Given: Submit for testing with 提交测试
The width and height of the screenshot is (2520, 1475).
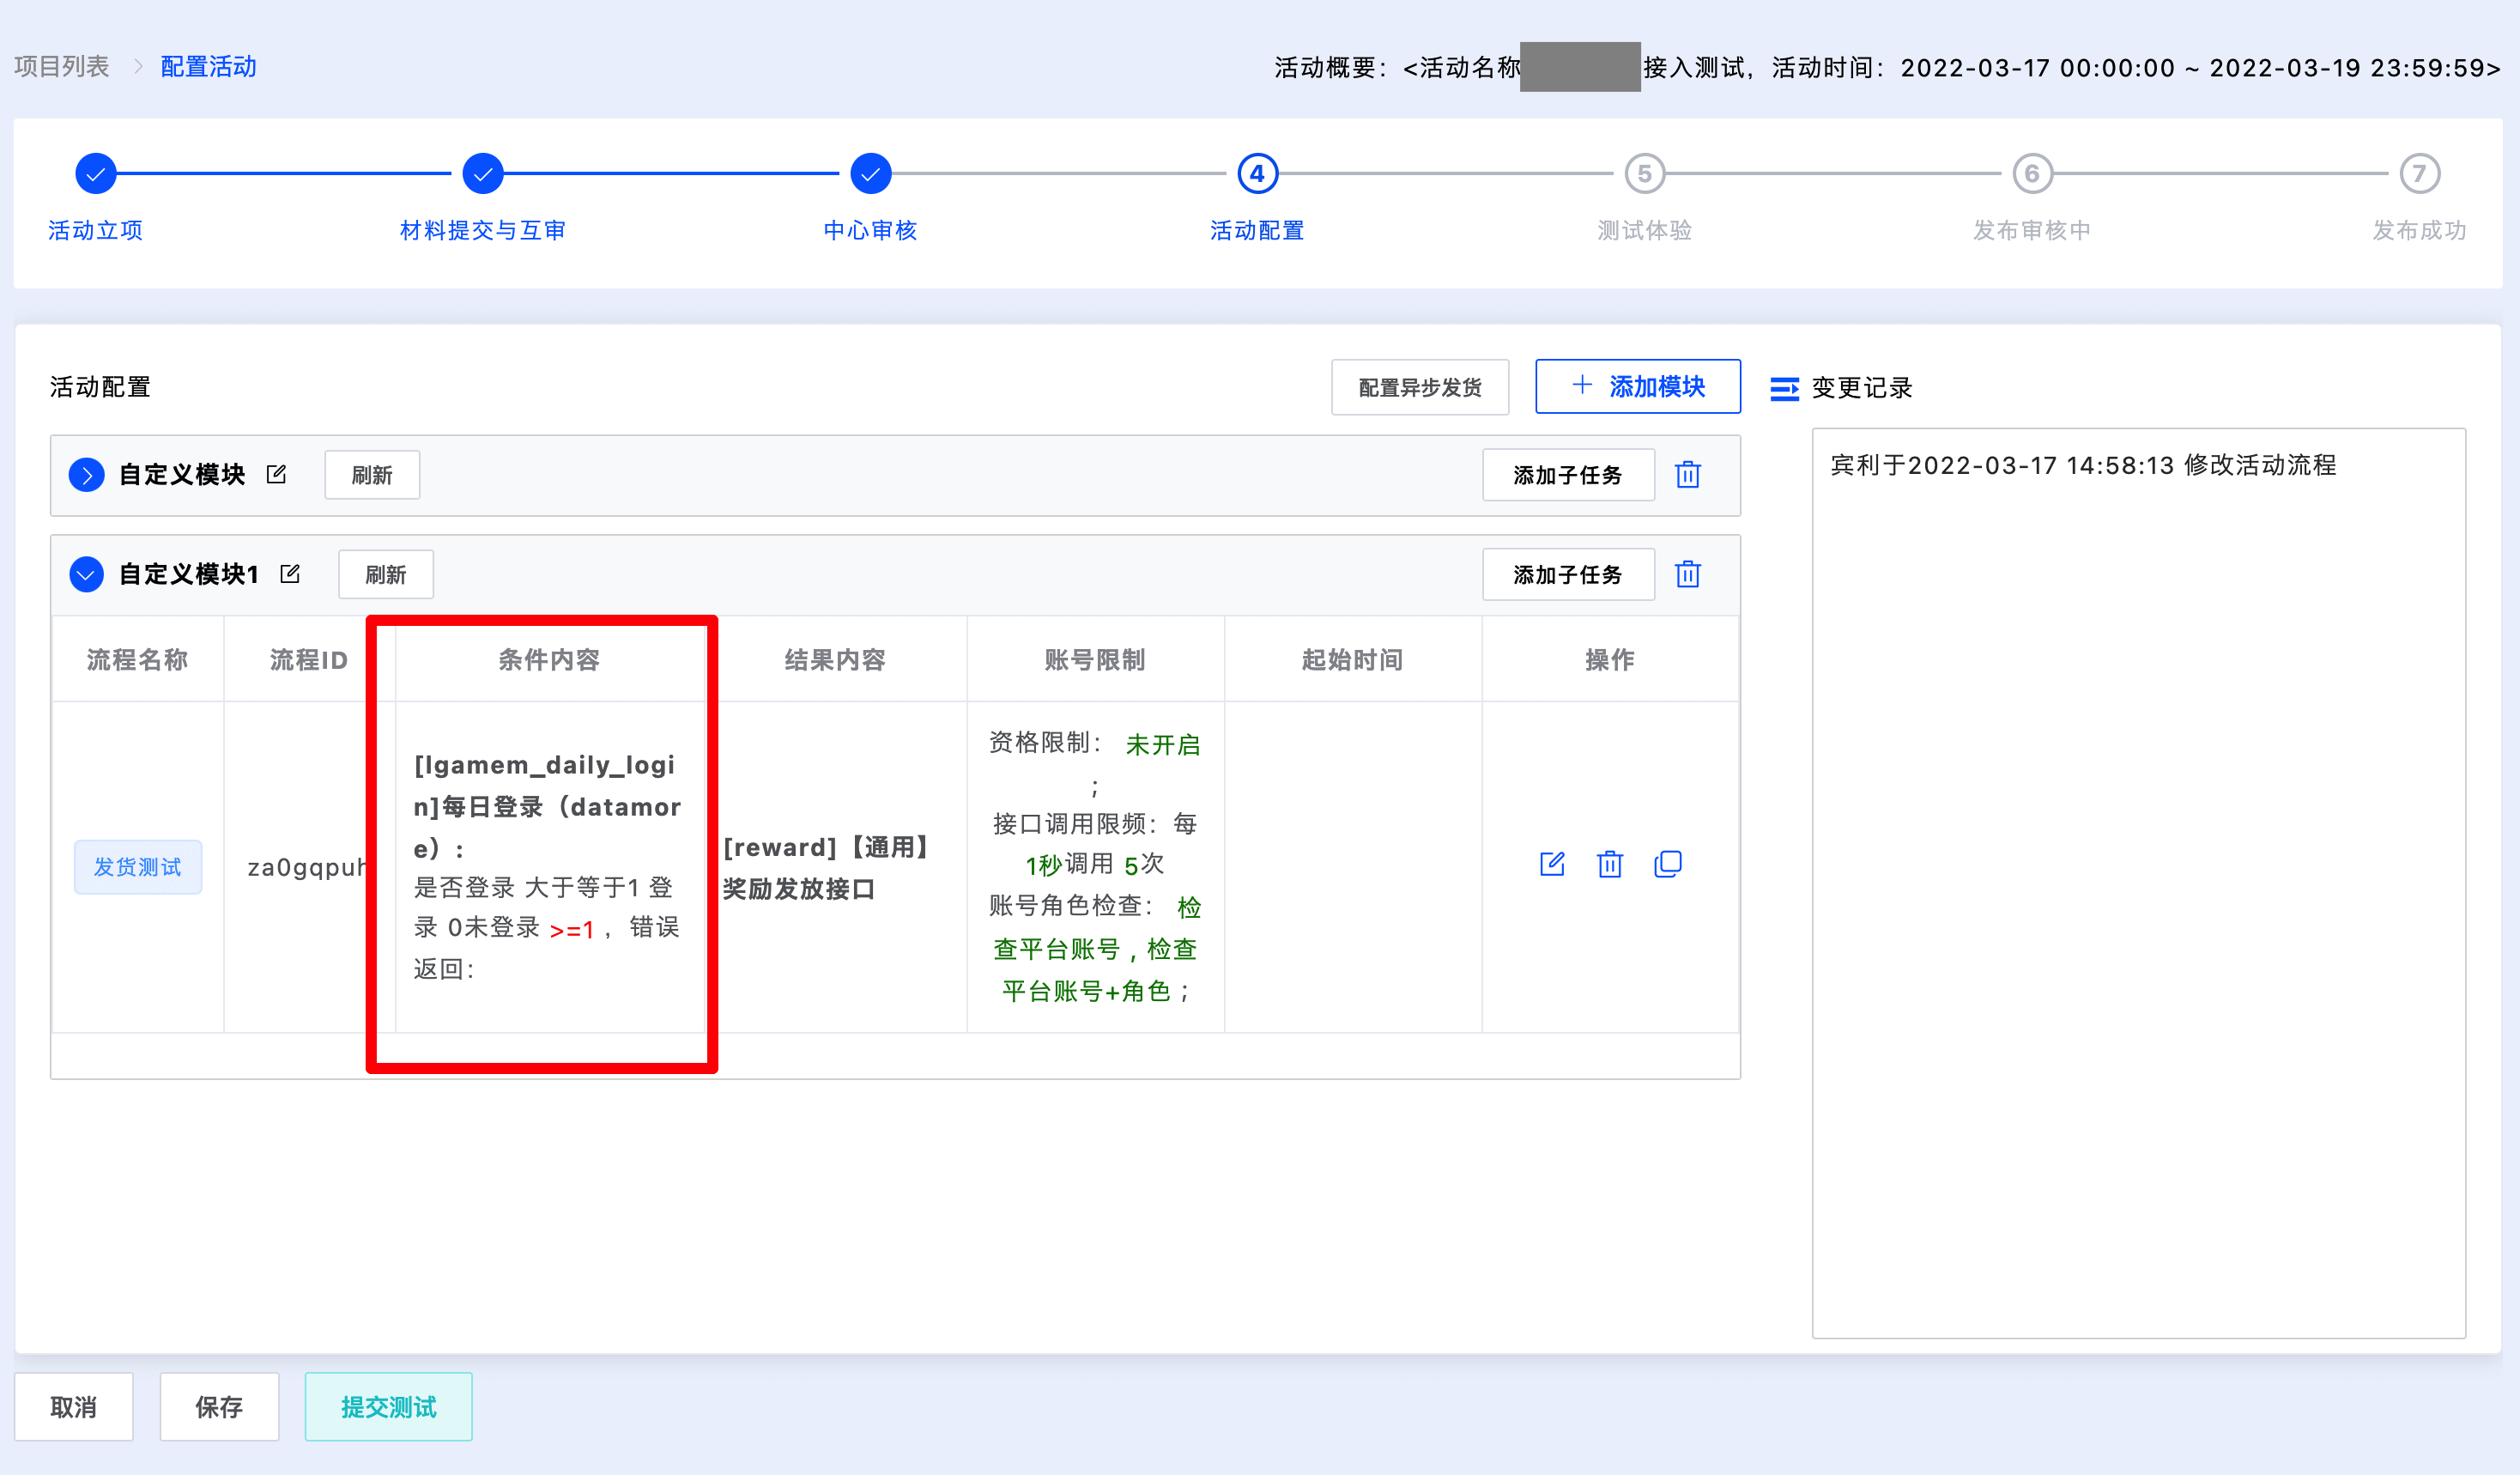Looking at the screenshot, I should pyautogui.click(x=388, y=1407).
